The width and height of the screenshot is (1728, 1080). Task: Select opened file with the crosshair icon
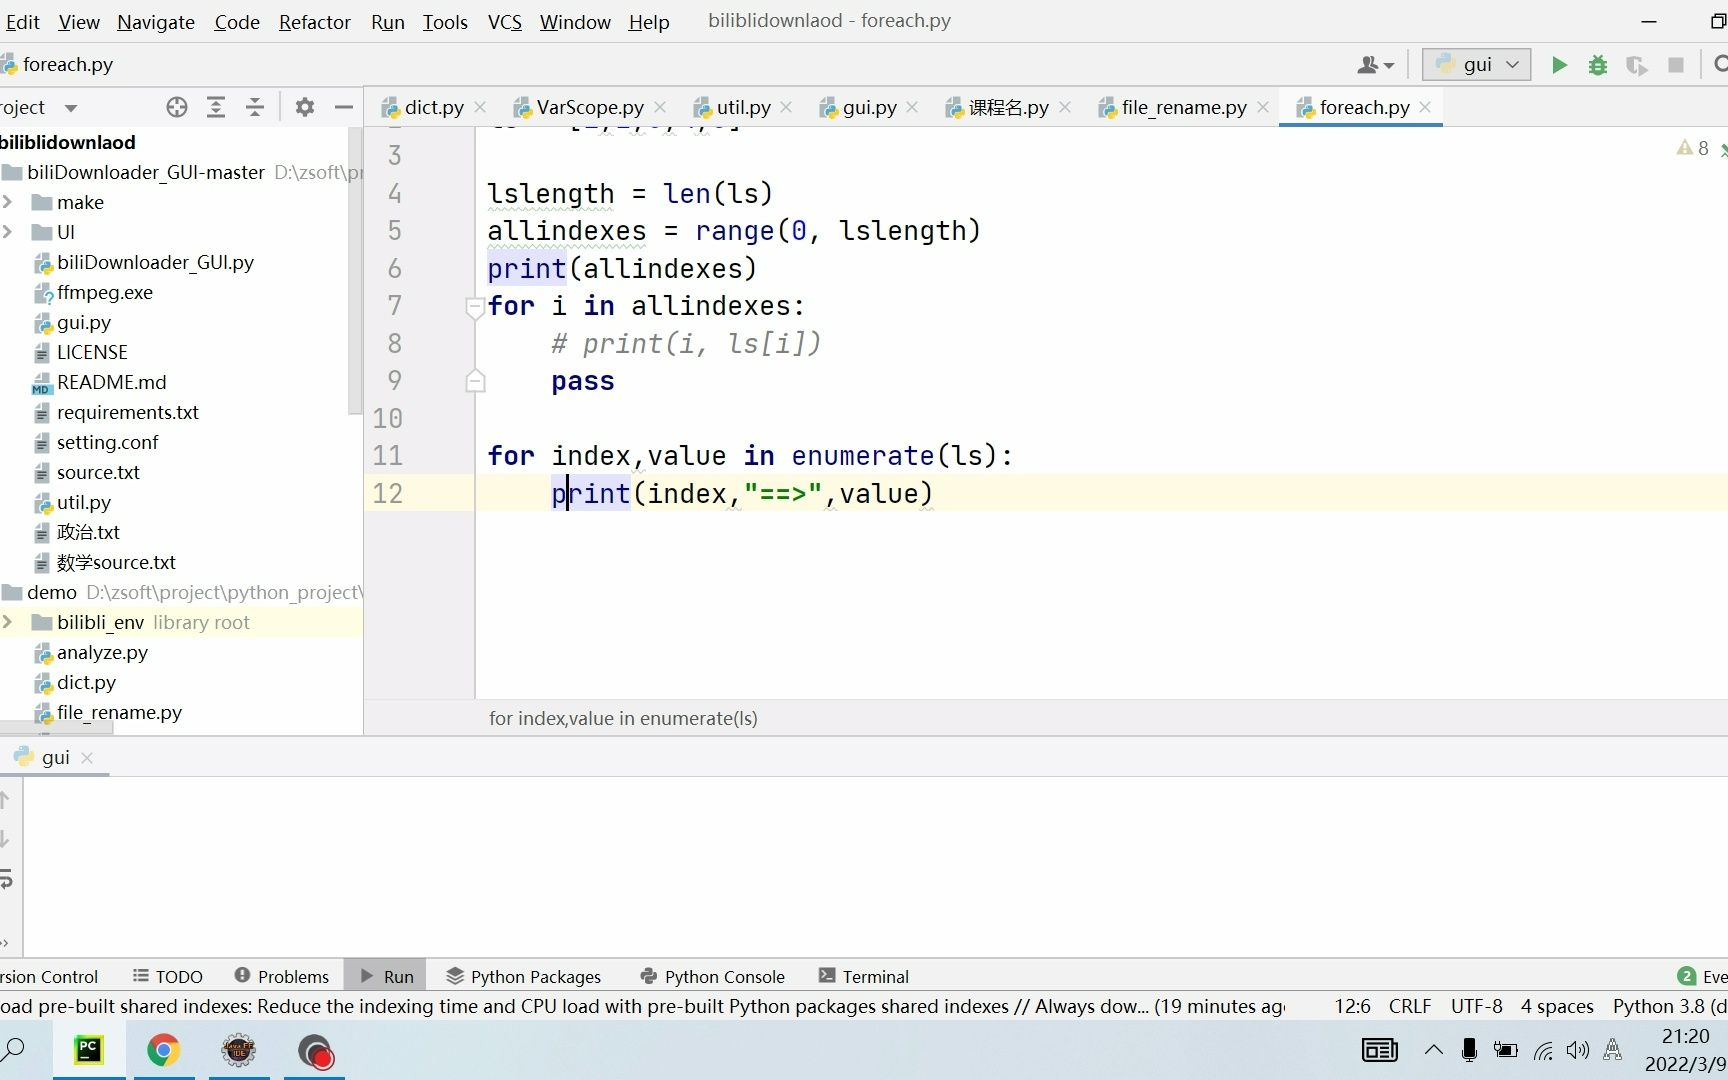[x=176, y=107]
